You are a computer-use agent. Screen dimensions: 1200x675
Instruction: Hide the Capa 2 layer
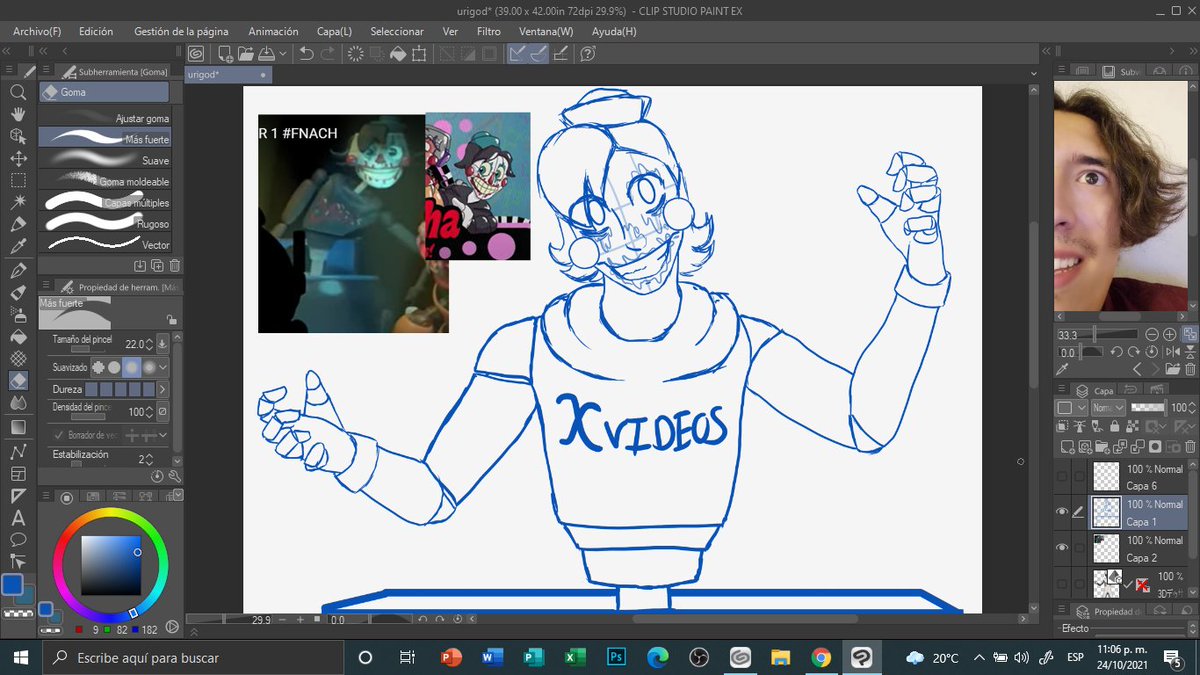coord(1062,548)
